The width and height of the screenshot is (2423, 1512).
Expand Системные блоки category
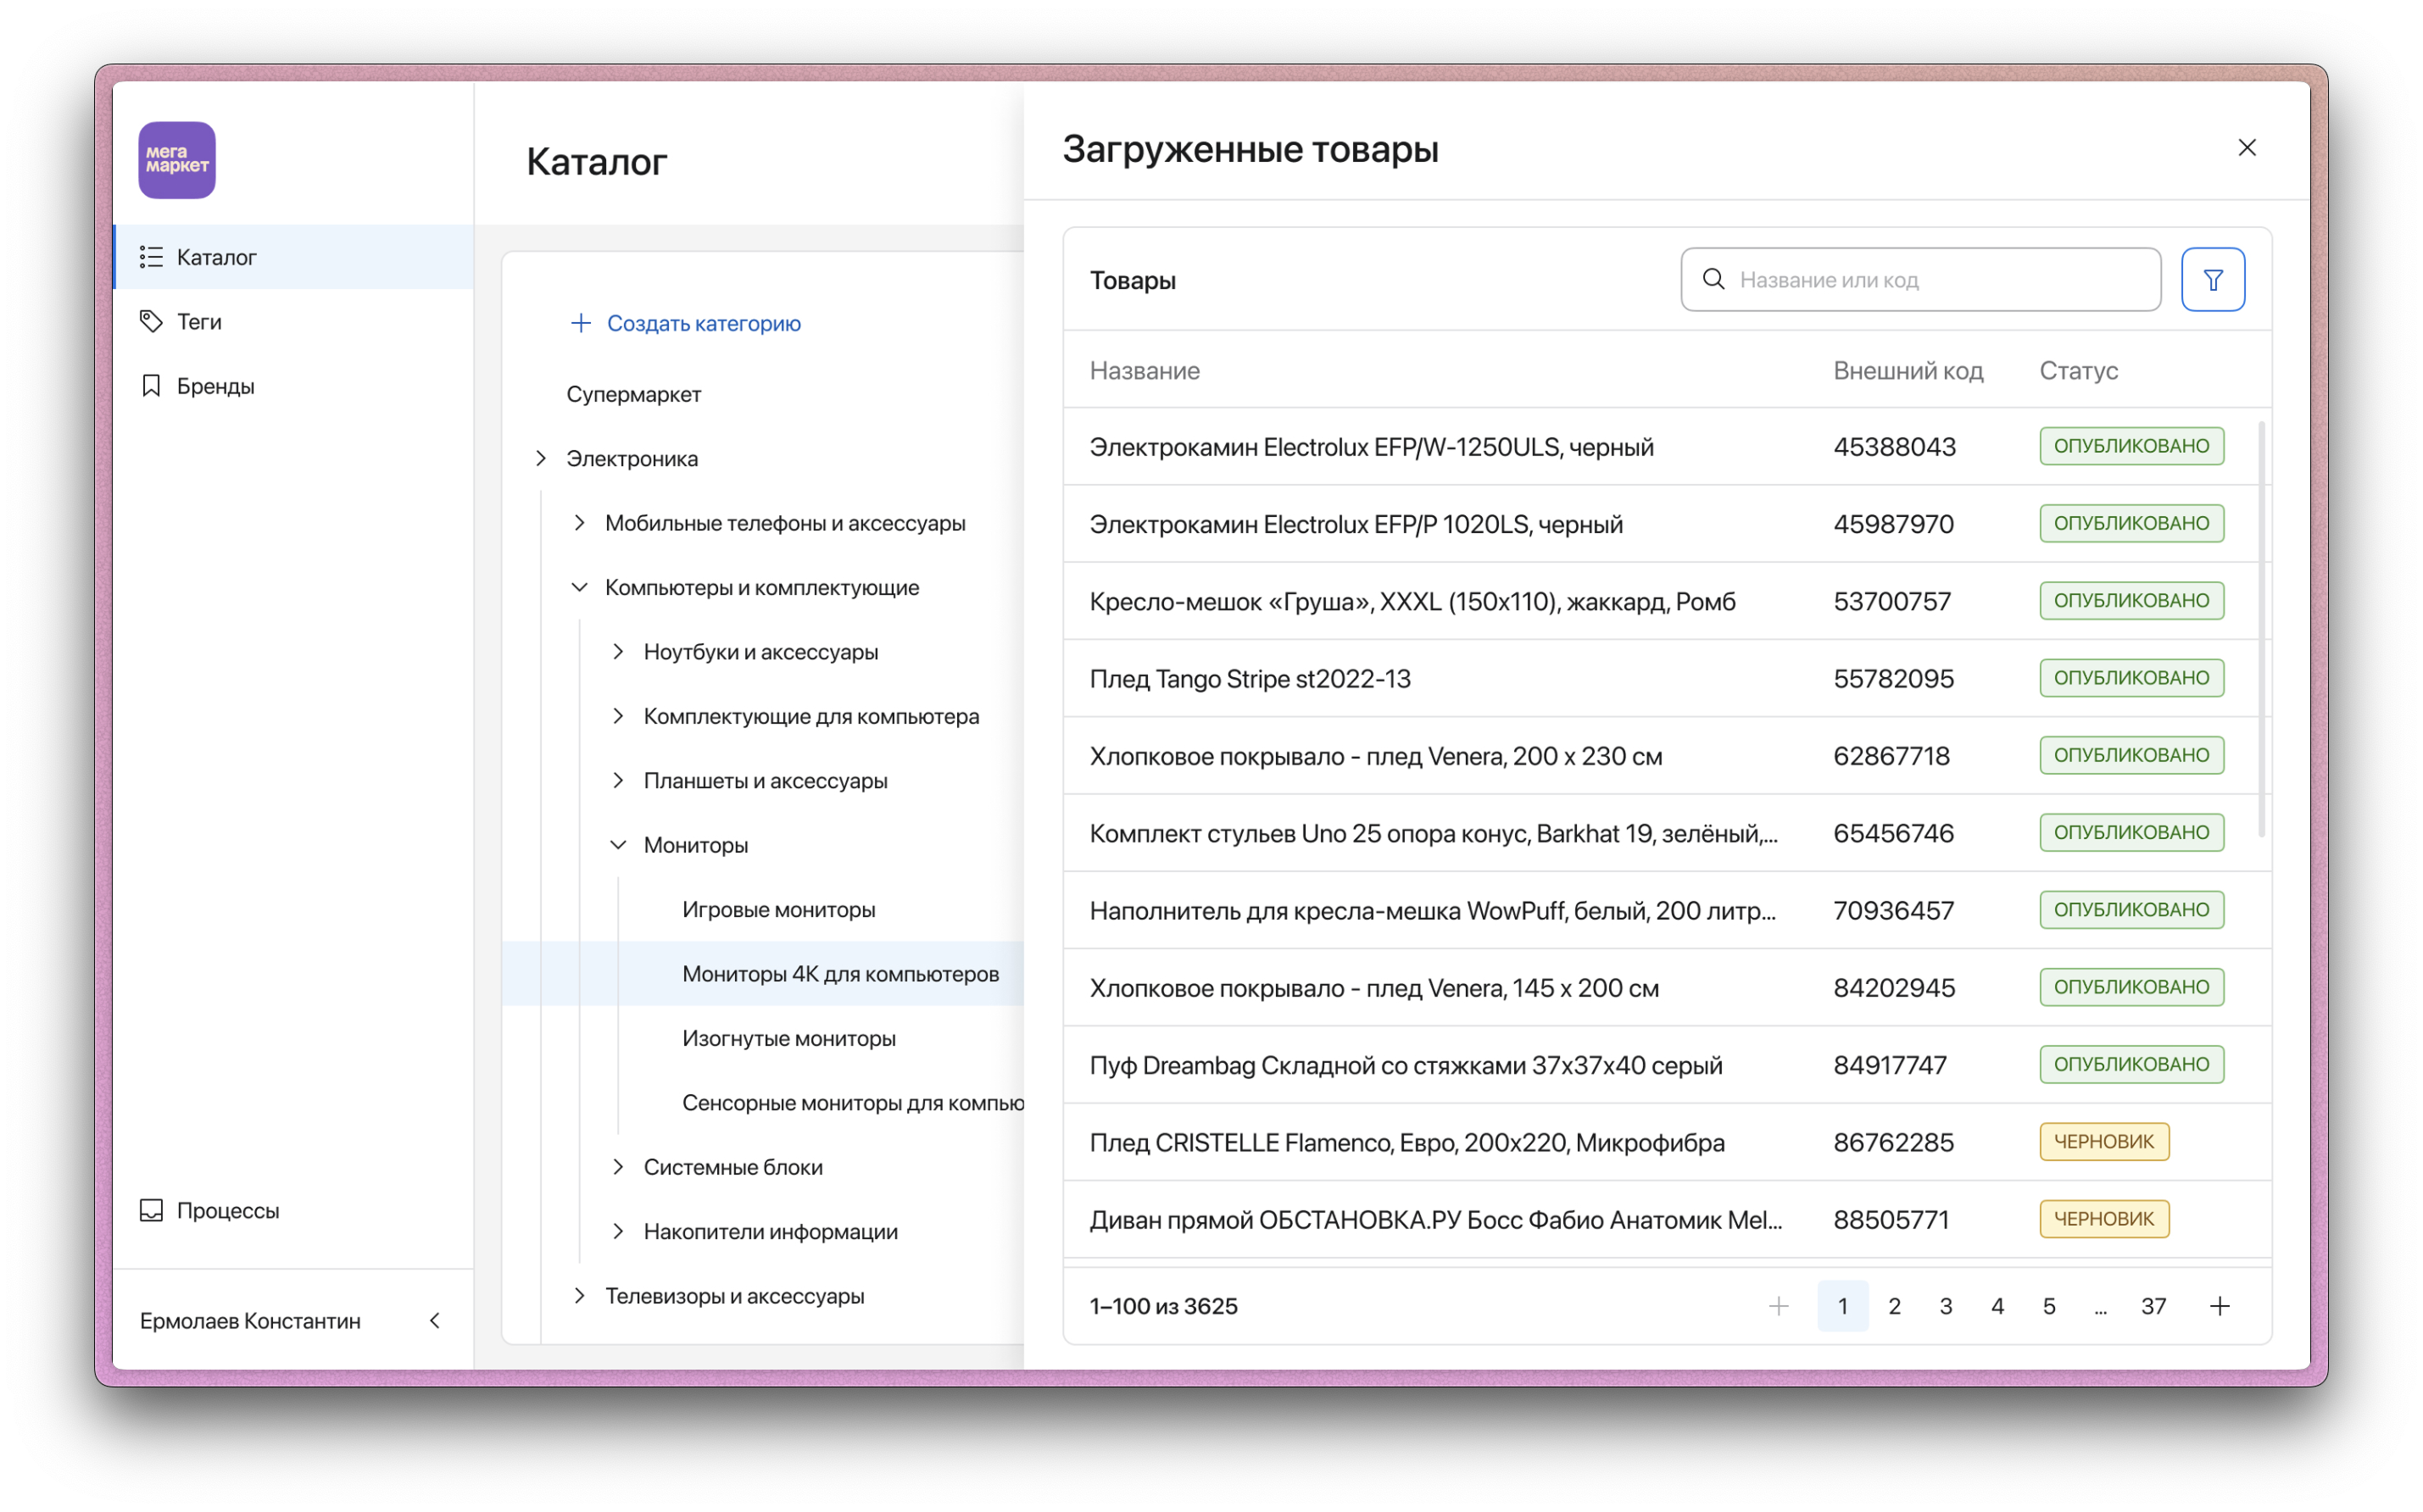pyautogui.click(x=618, y=1167)
